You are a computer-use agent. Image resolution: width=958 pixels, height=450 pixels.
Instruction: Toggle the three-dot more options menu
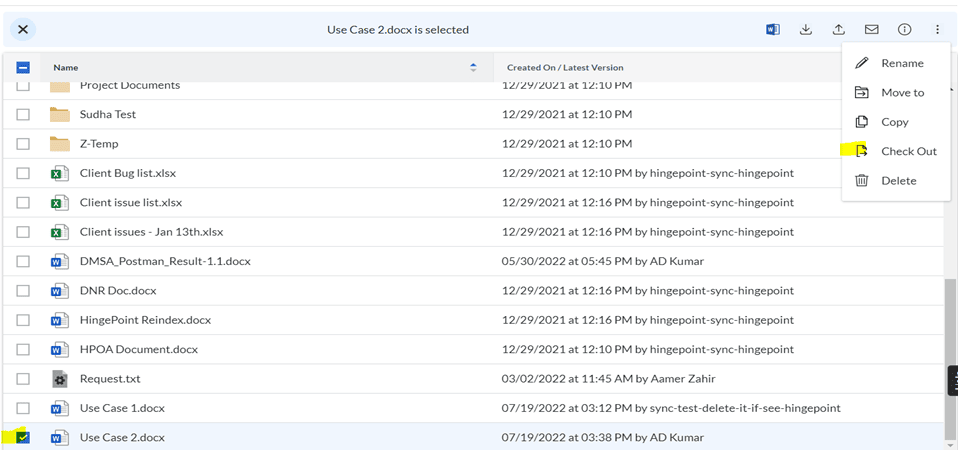[937, 29]
